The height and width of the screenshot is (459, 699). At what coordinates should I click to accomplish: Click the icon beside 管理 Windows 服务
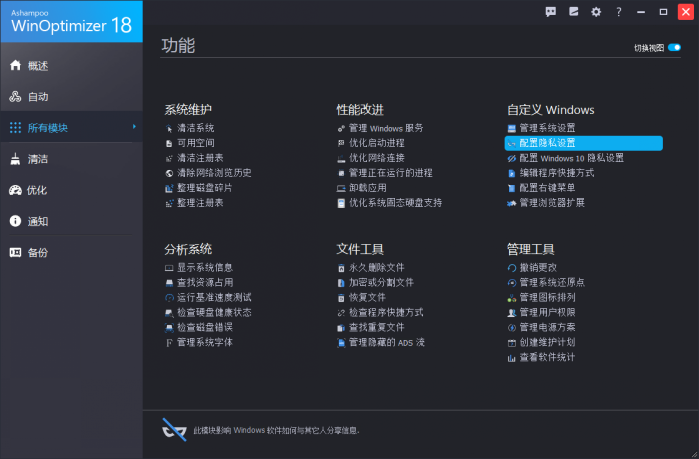(x=341, y=129)
